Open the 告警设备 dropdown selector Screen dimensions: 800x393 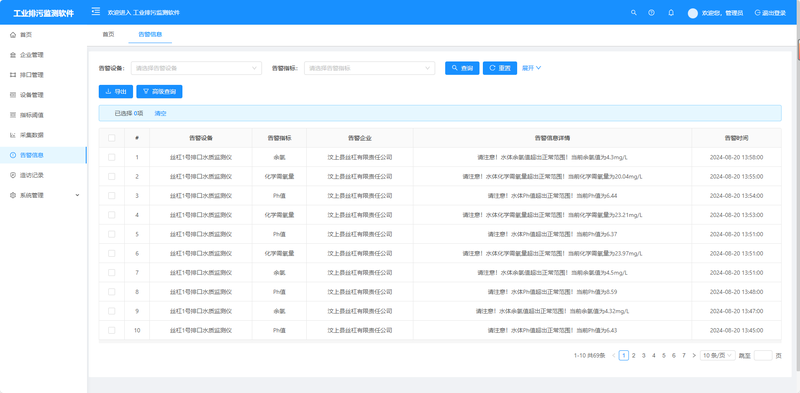pyautogui.click(x=196, y=68)
